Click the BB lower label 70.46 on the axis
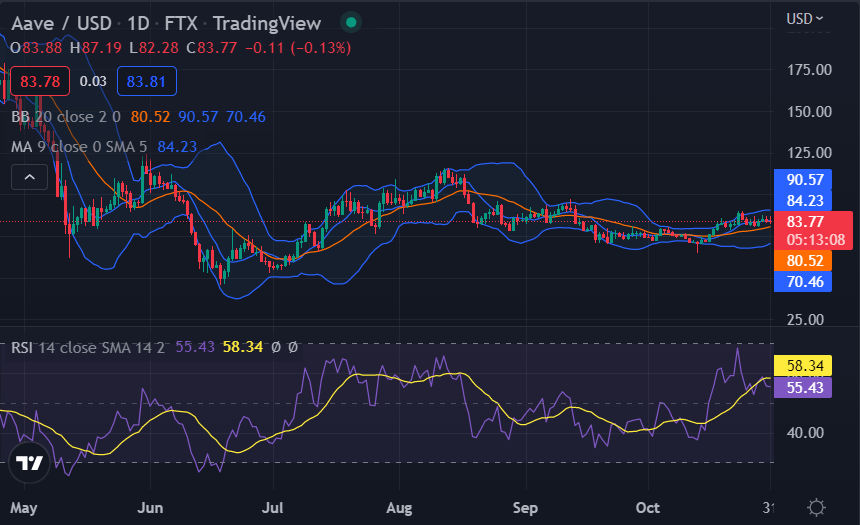860x525 pixels. tap(803, 282)
